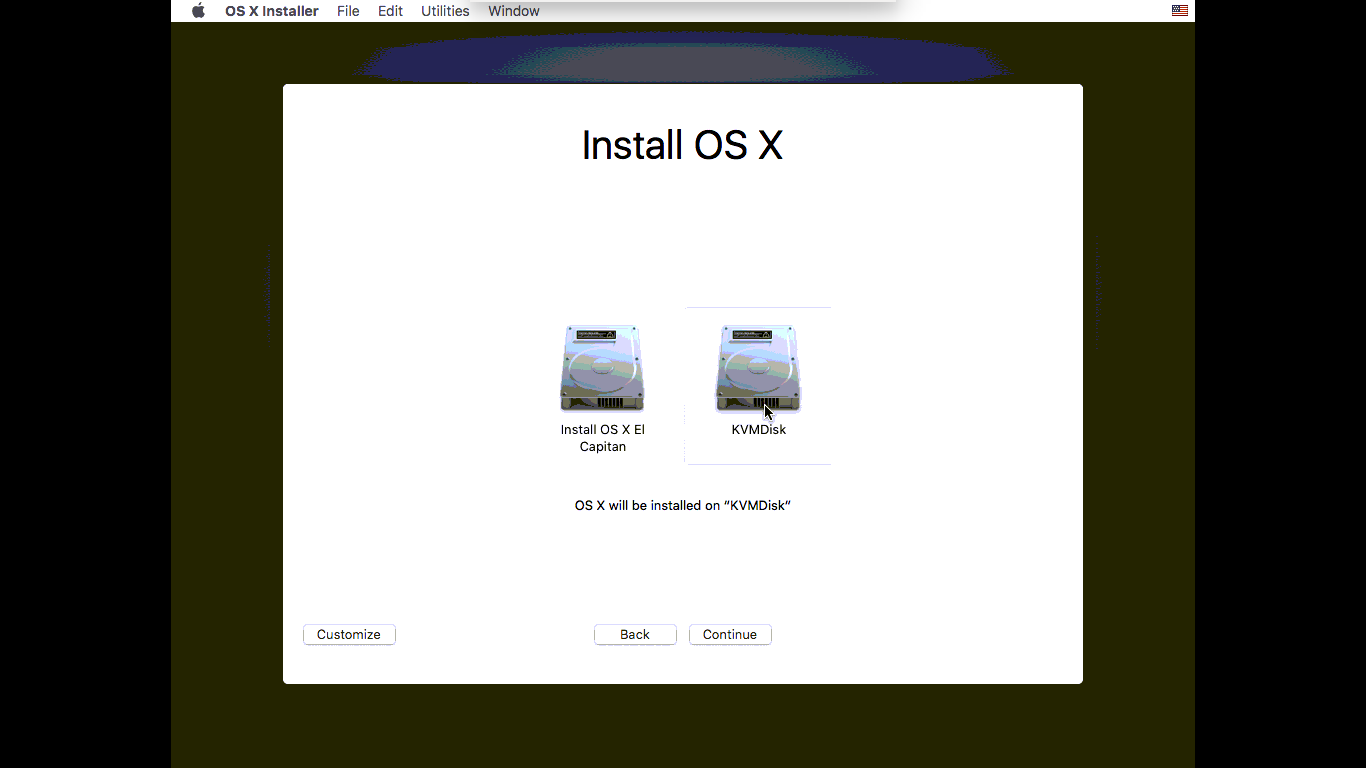Click the OS X will be installed message

point(683,506)
